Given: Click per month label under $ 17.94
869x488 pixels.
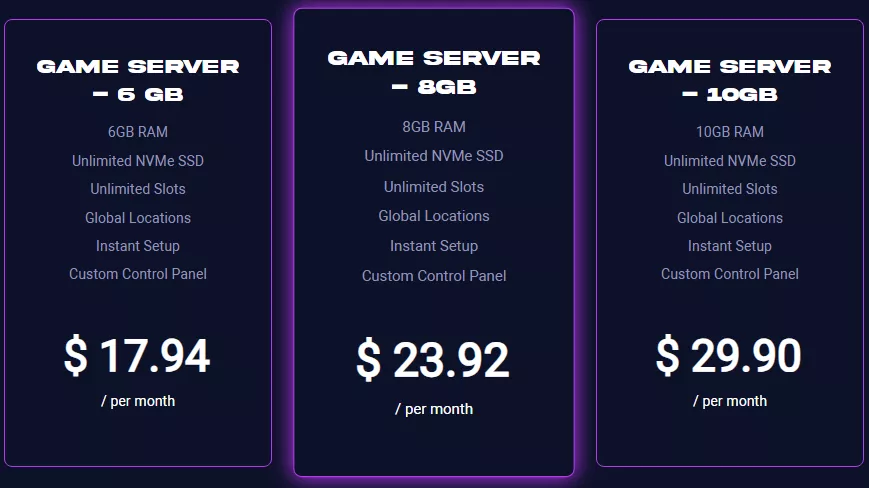Looking at the screenshot, I should point(138,401).
